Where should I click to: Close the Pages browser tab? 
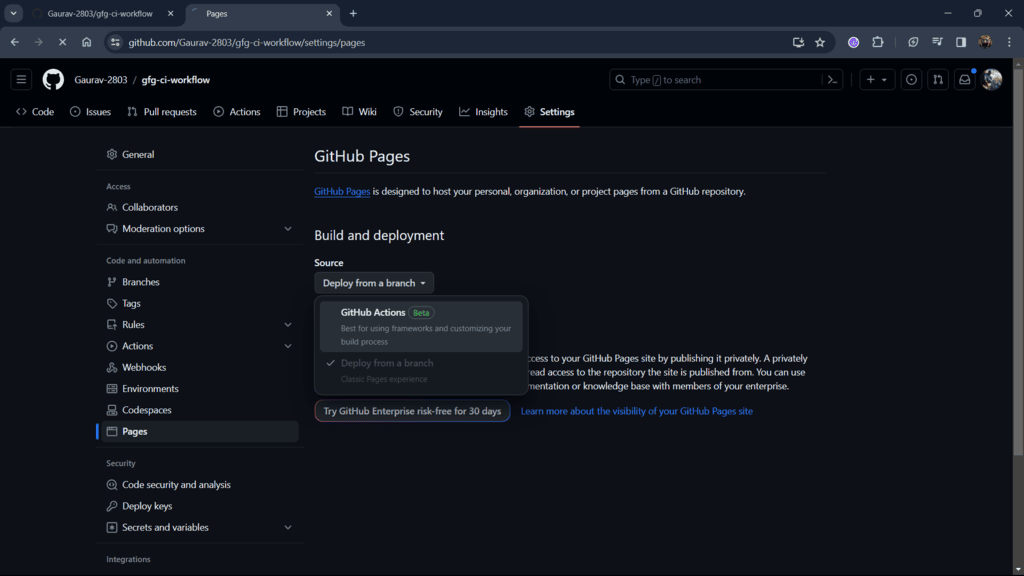click(329, 13)
